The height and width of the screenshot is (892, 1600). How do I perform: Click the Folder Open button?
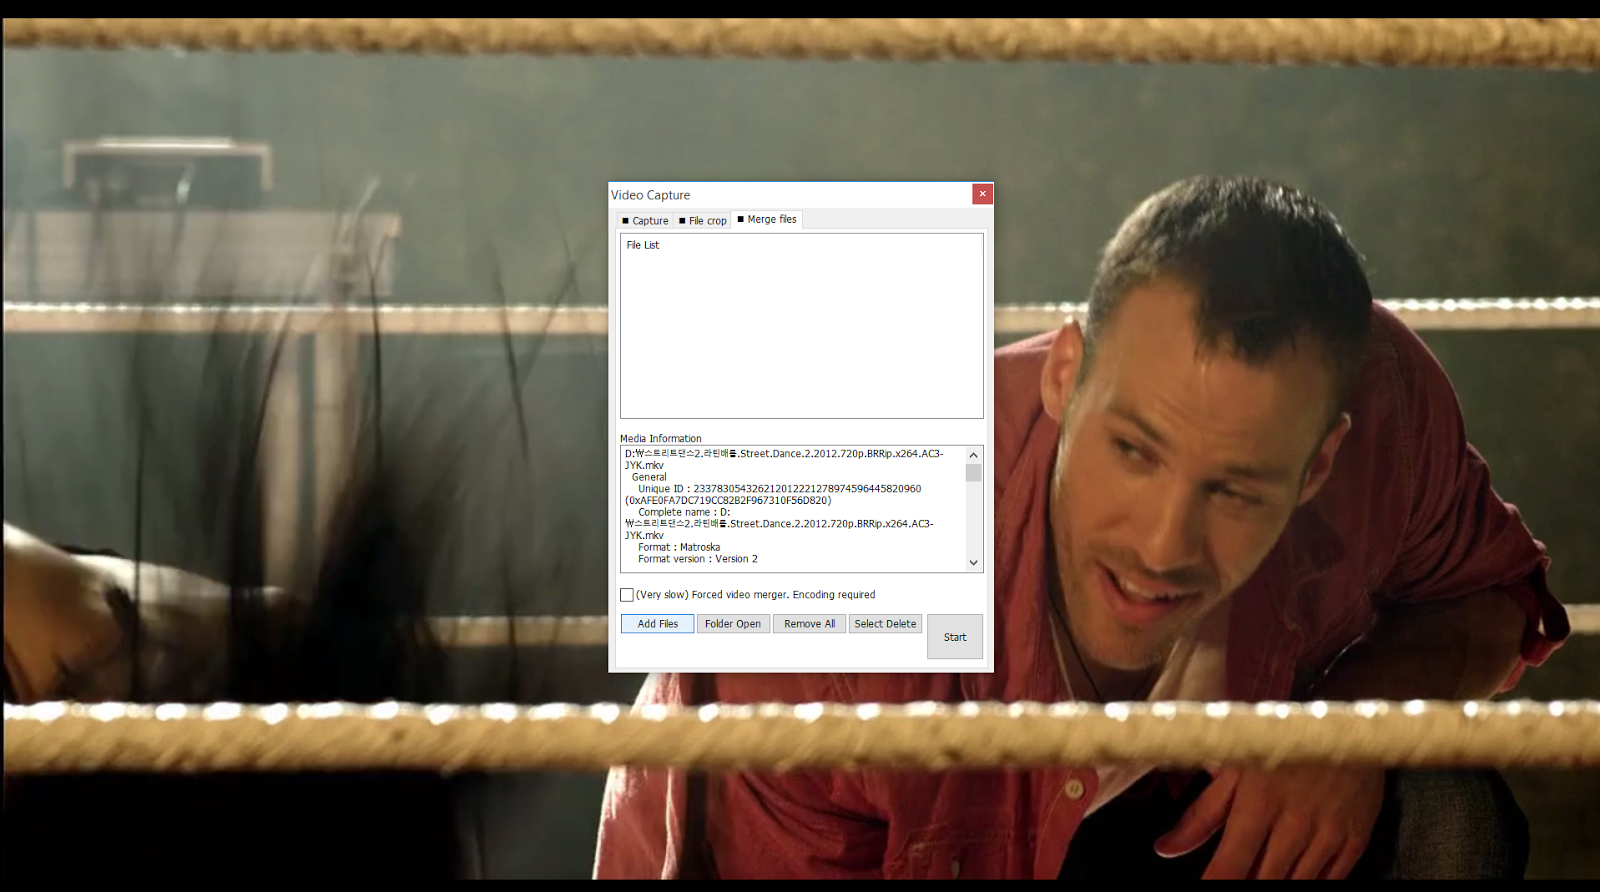pyautogui.click(x=733, y=623)
